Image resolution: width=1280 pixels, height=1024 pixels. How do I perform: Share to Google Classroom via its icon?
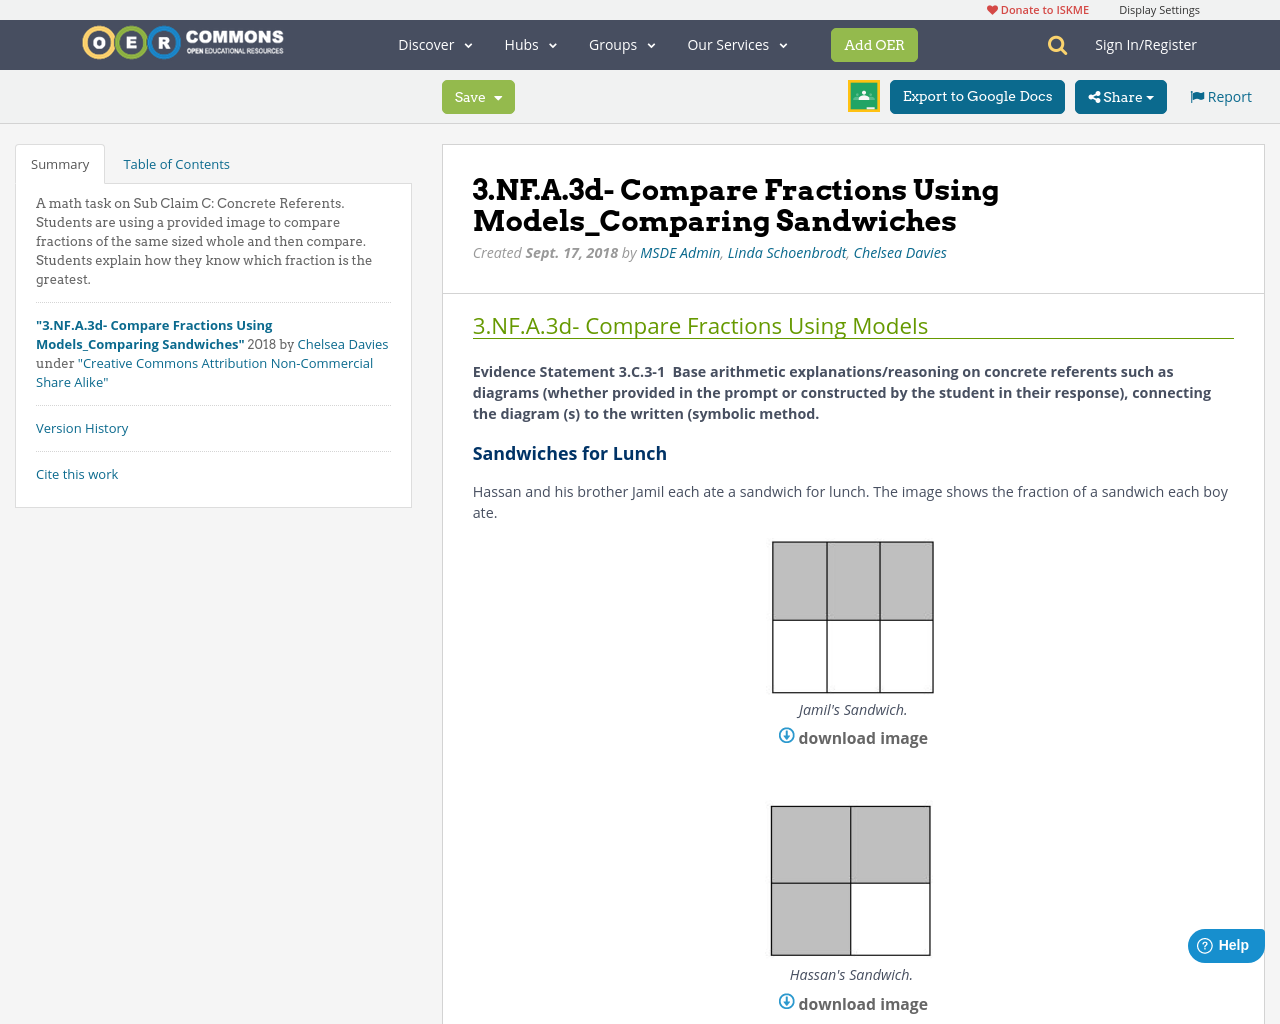point(862,95)
